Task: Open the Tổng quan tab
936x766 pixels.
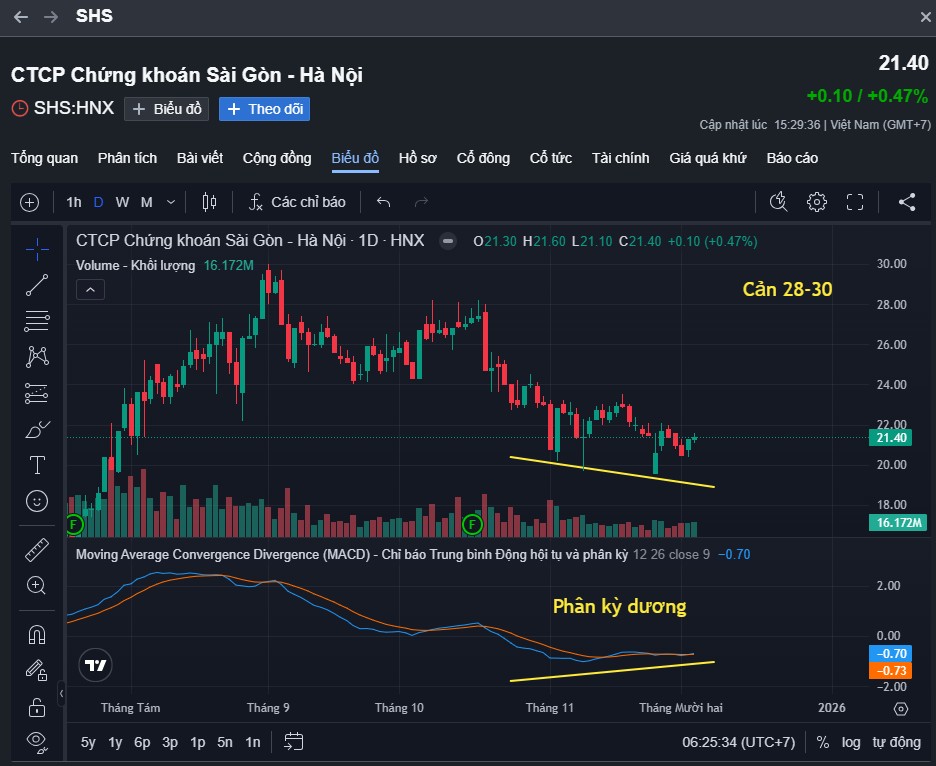Action: click(x=44, y=158)
